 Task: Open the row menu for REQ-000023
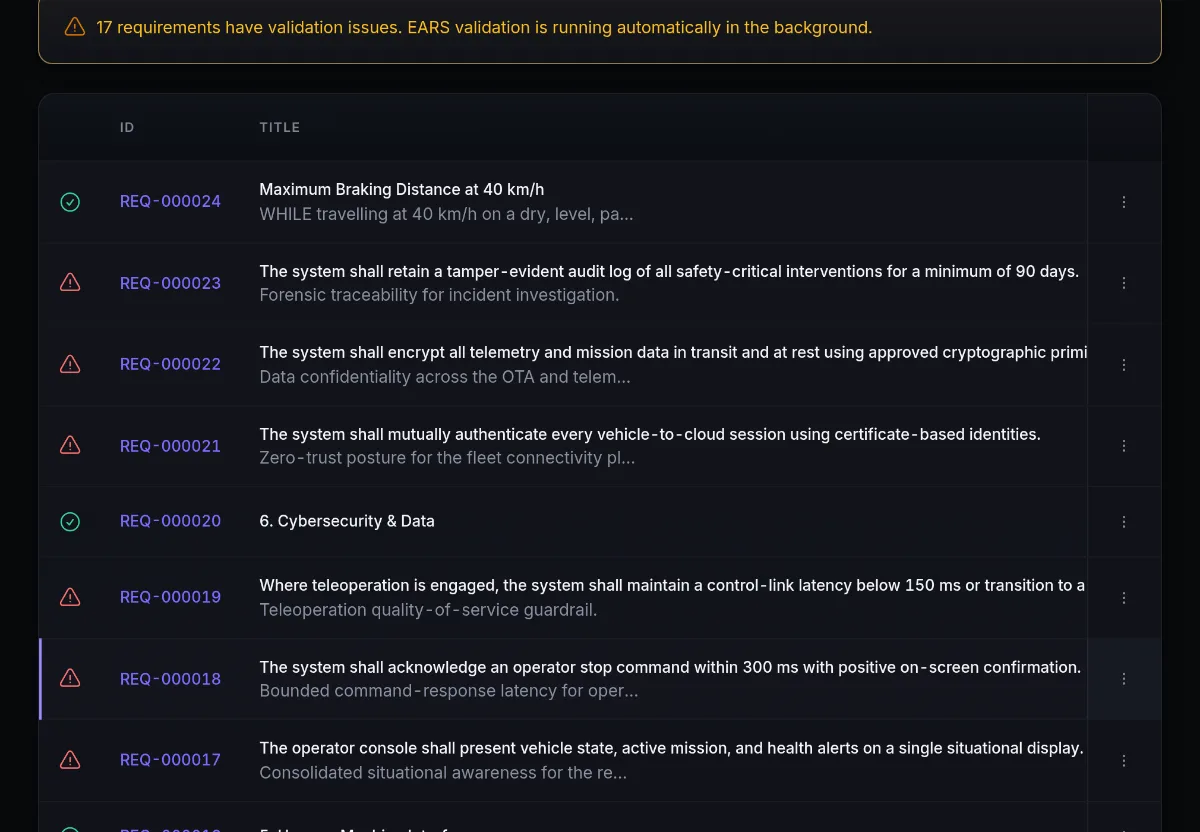1124,283
